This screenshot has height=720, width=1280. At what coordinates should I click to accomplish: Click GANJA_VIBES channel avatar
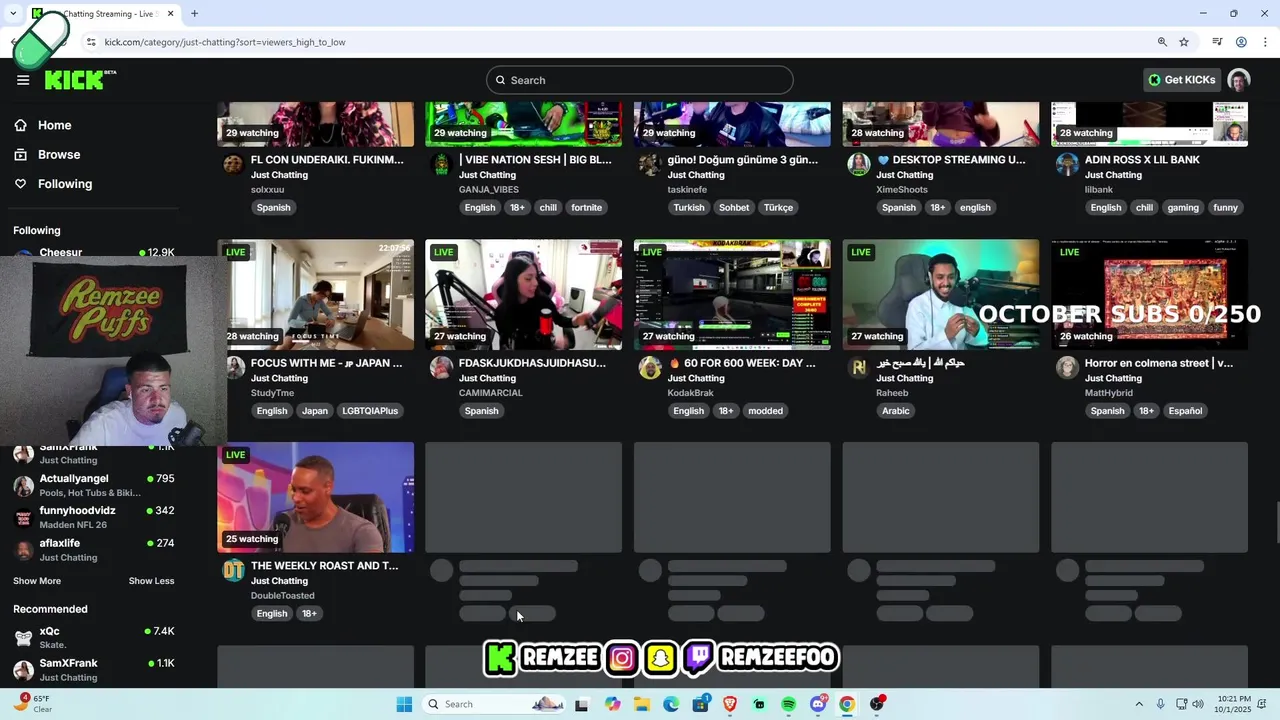tap(441, 165)
